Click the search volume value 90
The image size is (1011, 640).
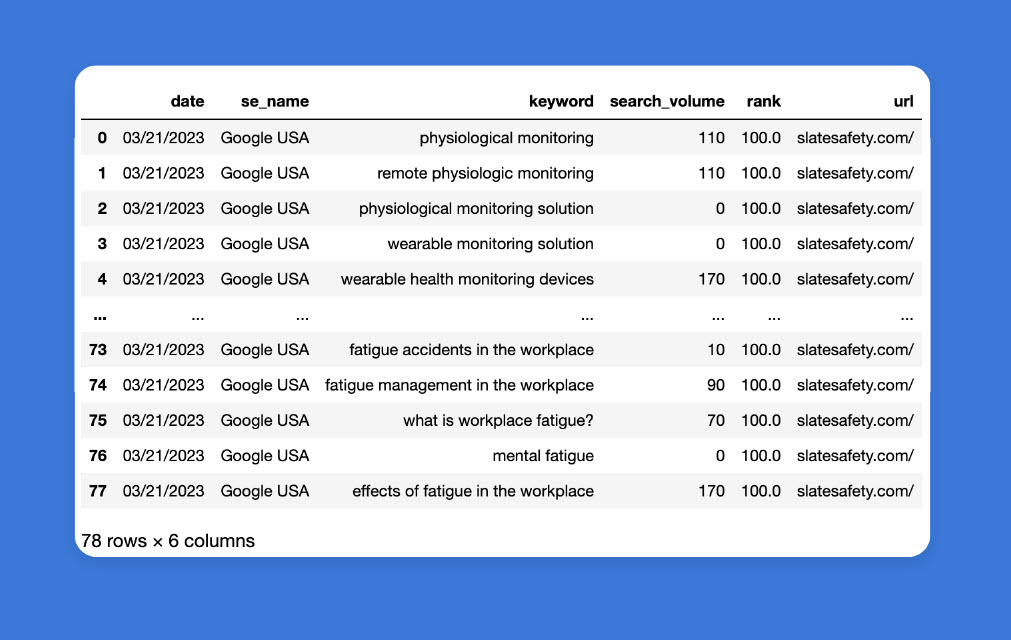715,385
